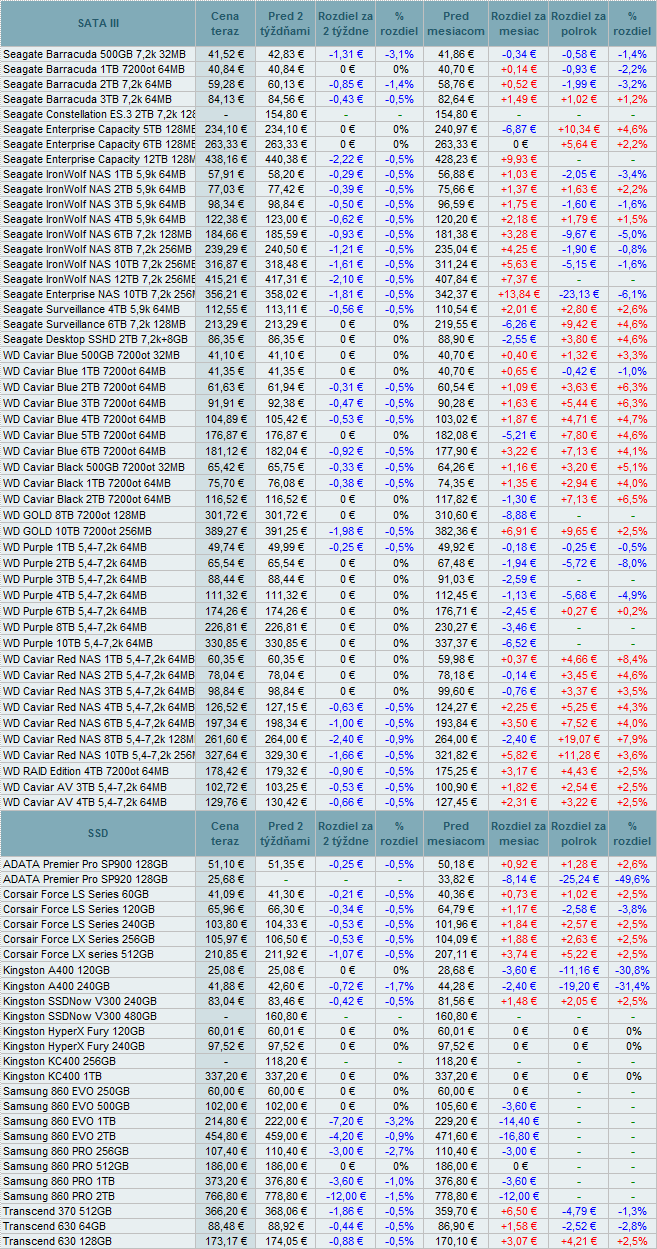Select "Kingston HyperX Fury 120GB"
Screen dimensions: 657x1249
pyautogui.click(x=74, y=1031)
